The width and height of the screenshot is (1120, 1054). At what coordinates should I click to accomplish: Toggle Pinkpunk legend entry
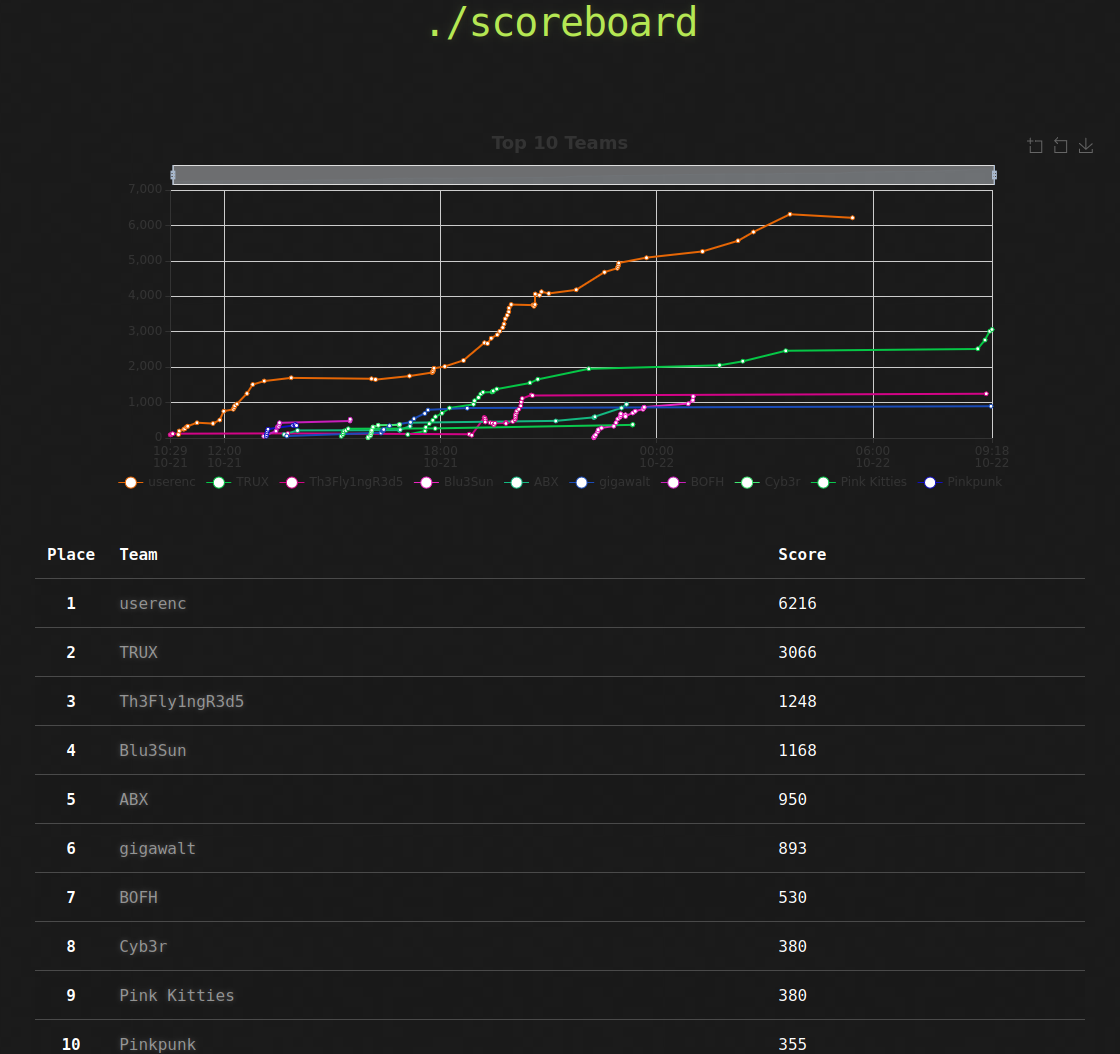960,482
